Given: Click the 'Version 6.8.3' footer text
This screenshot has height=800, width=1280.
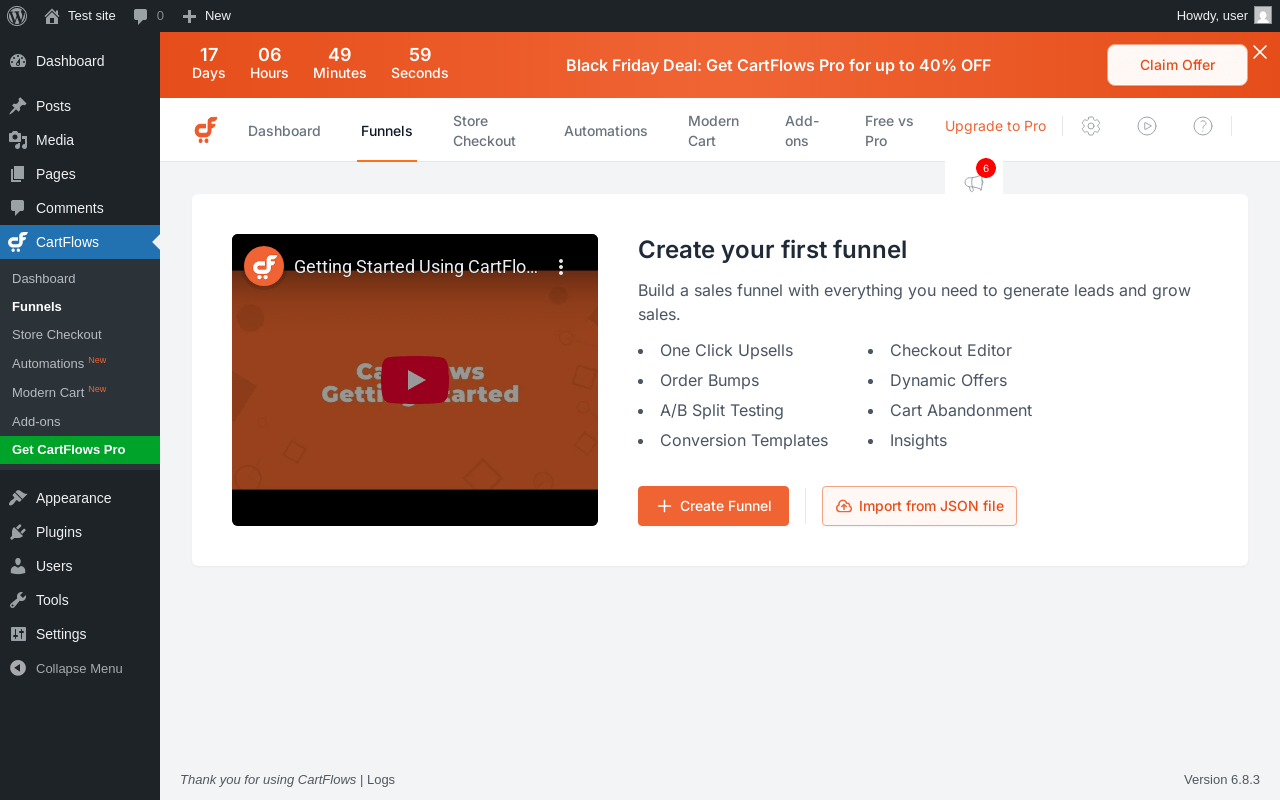Looking at the screenshot, I should [1222, 780].
